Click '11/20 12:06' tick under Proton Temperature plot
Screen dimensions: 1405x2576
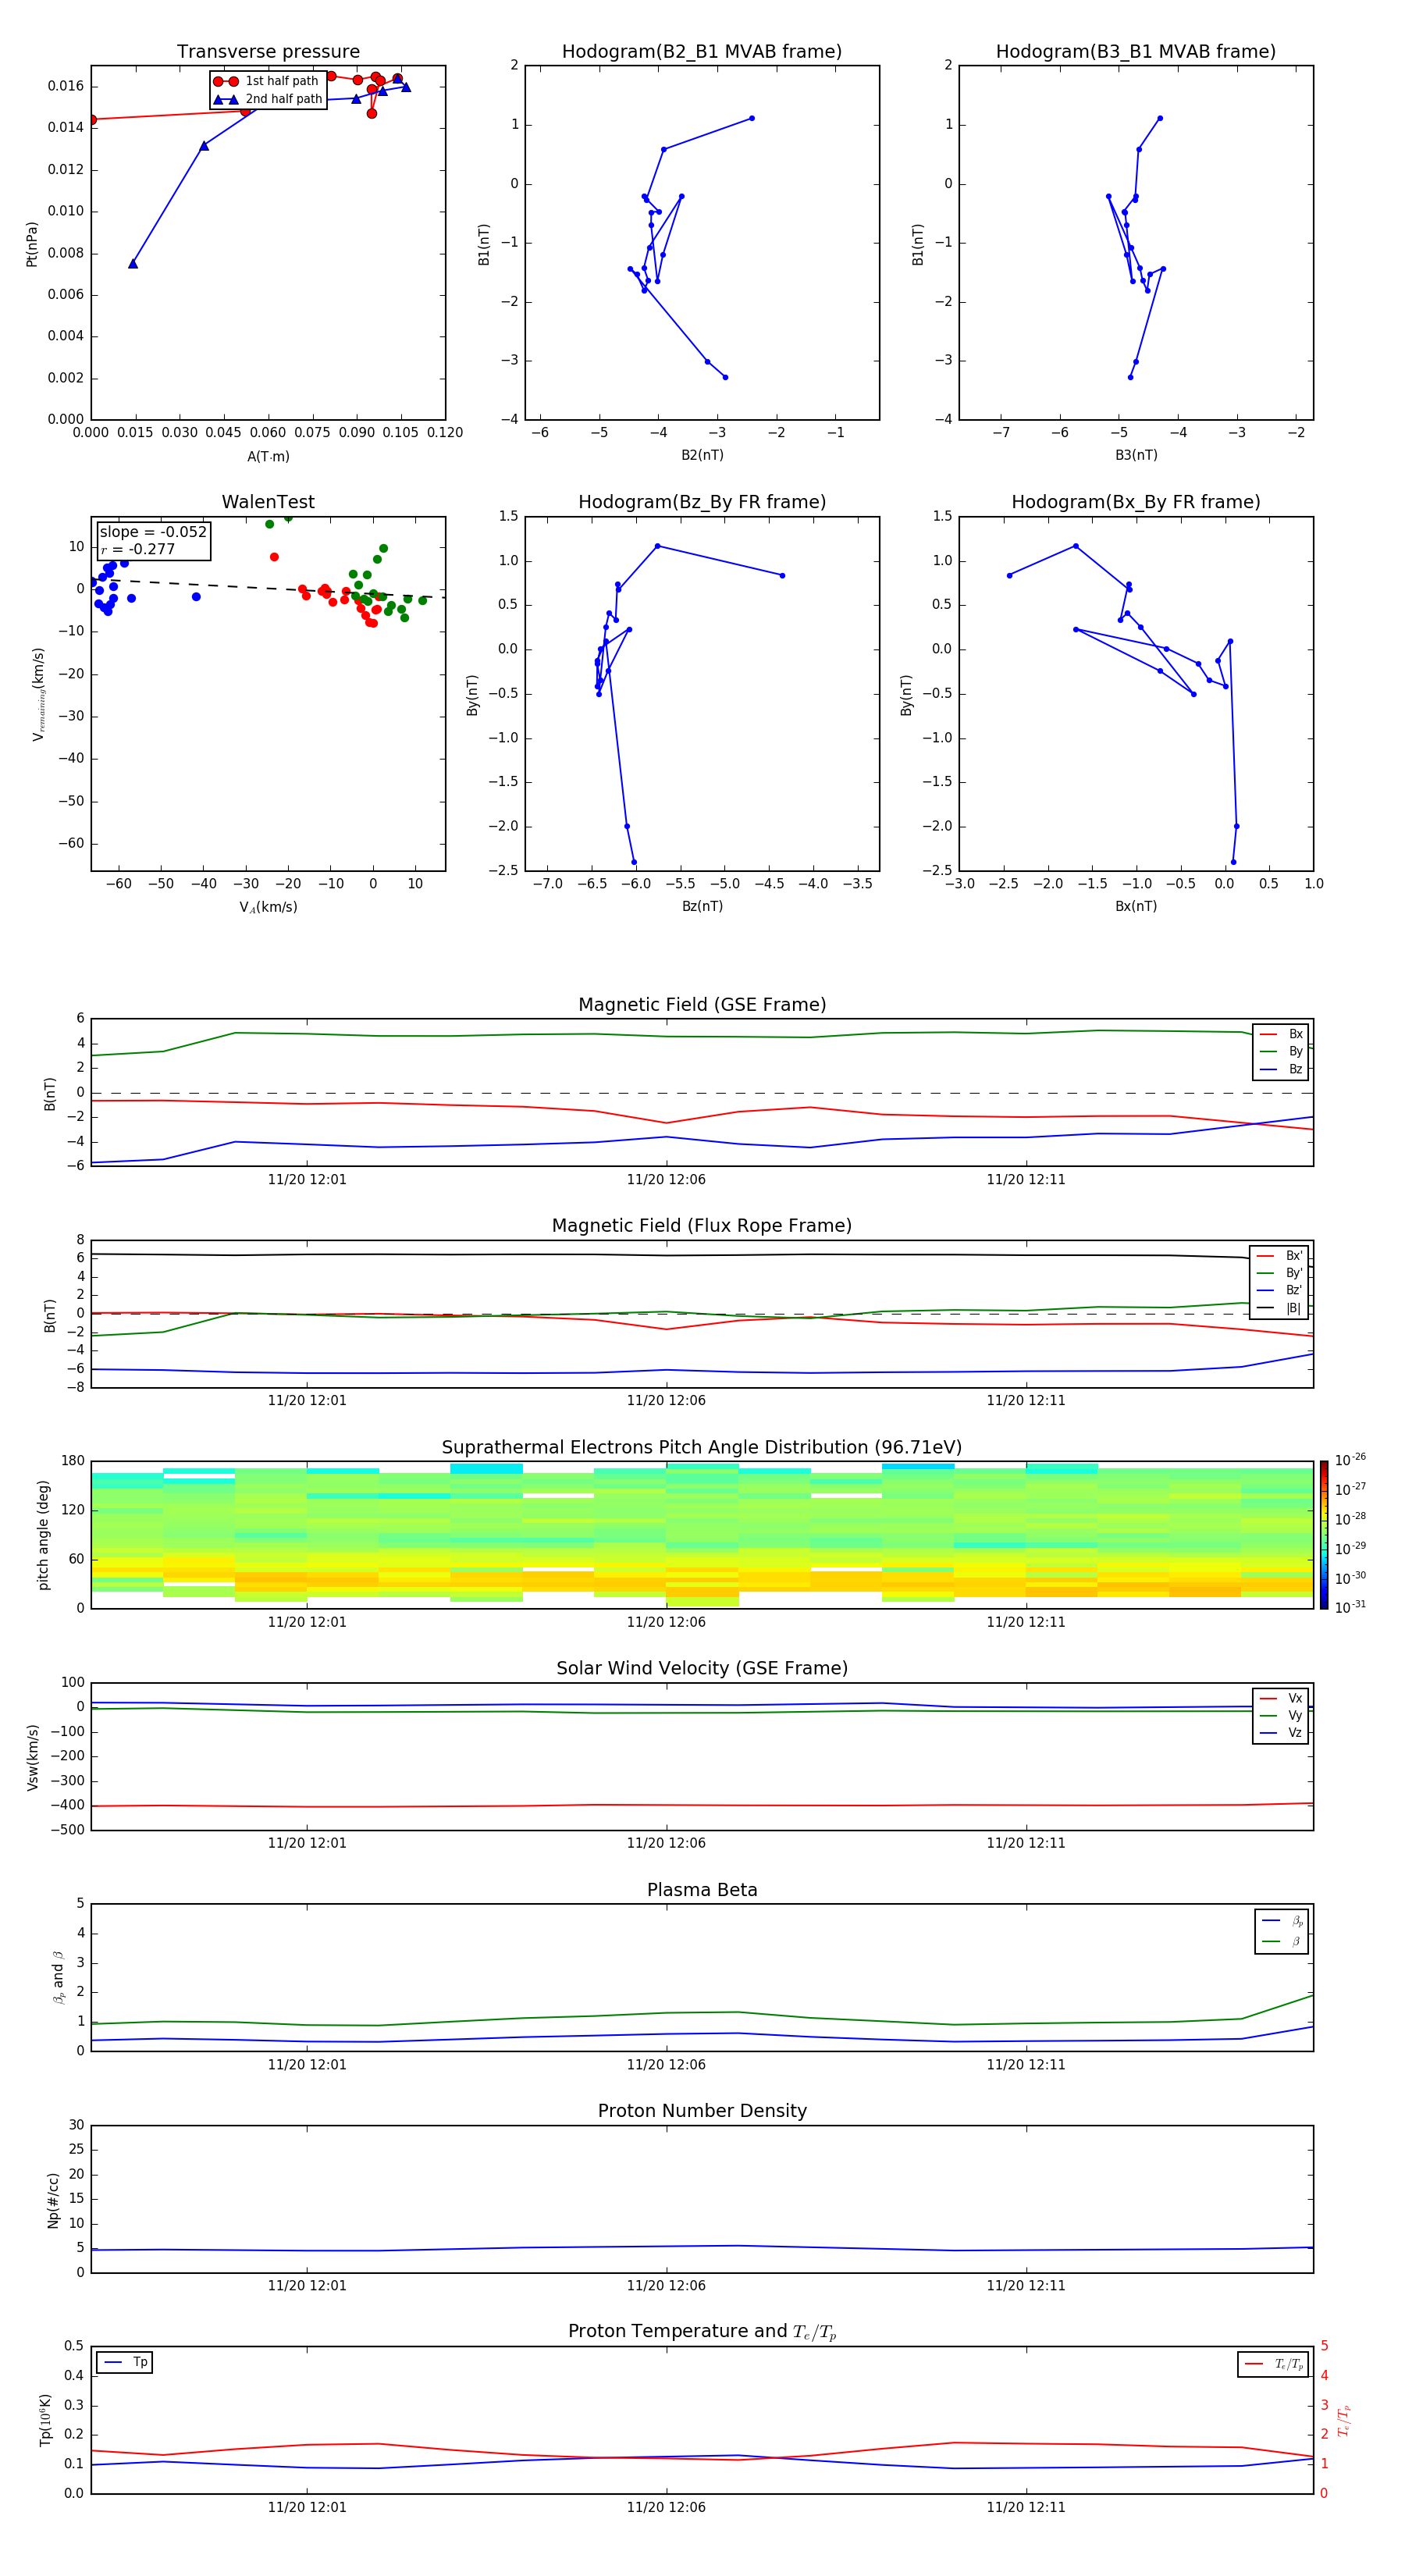pos(666,2507)
